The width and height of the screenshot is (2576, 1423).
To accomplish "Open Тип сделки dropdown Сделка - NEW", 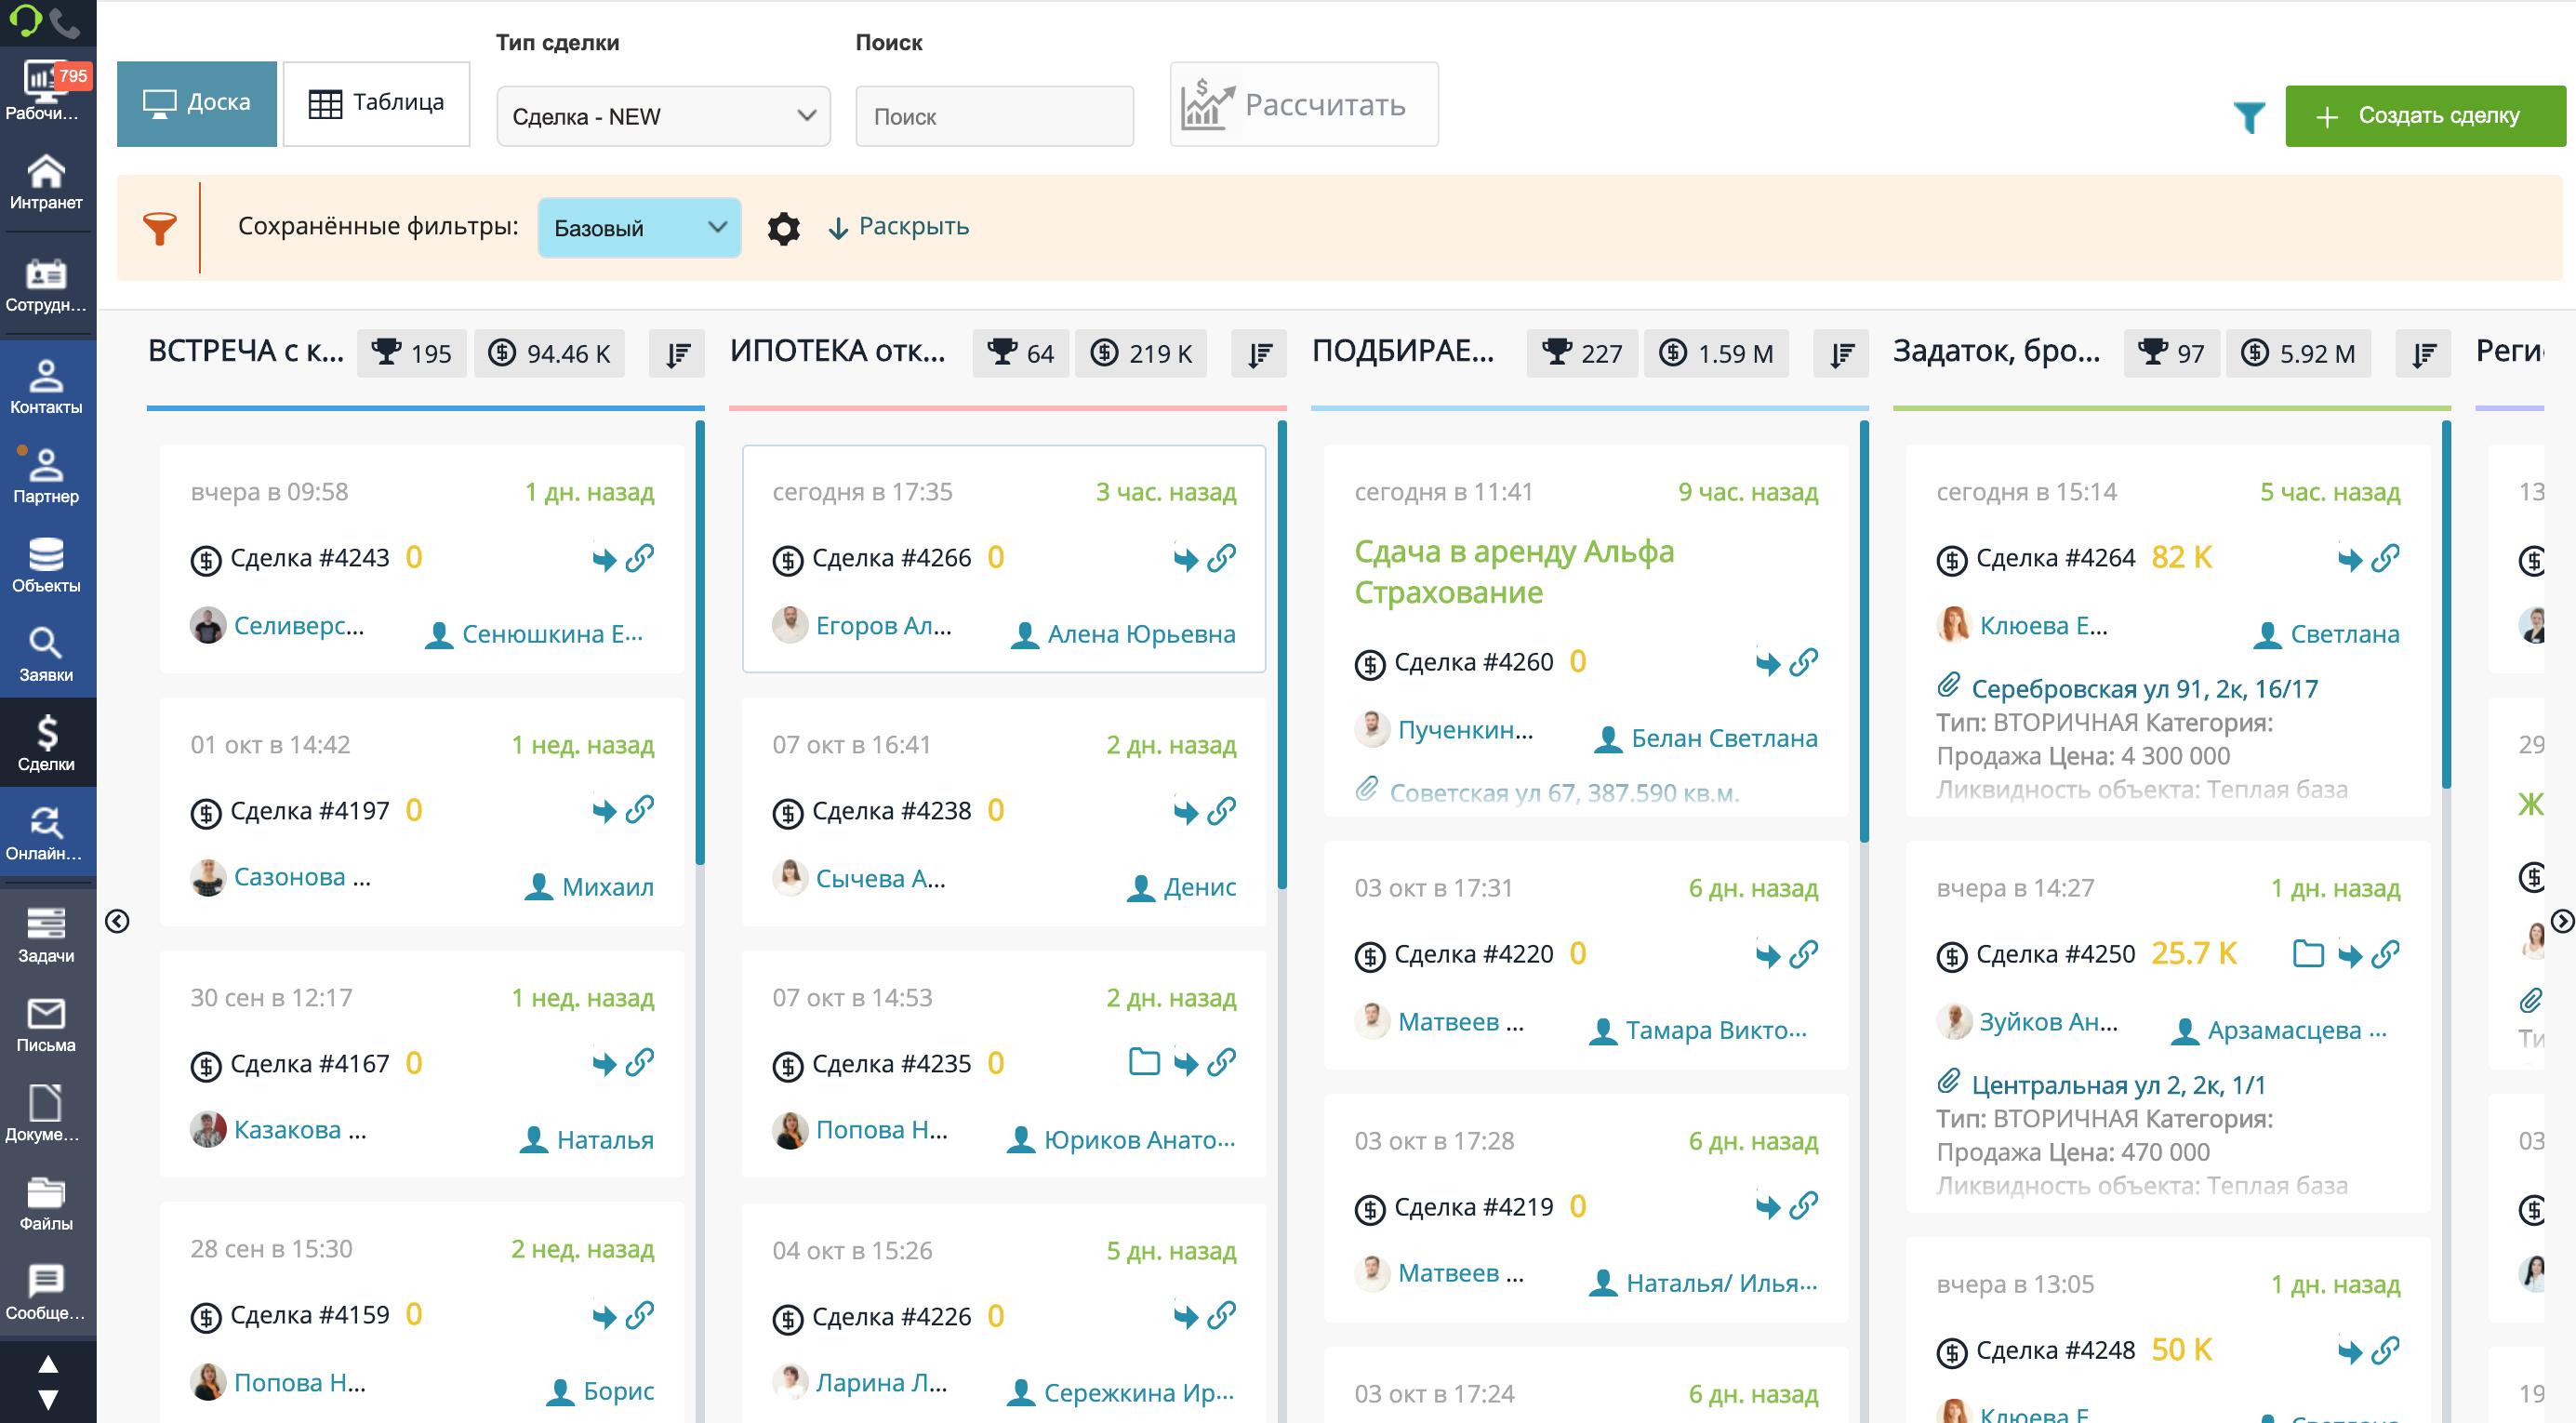I will click(664, 117).
